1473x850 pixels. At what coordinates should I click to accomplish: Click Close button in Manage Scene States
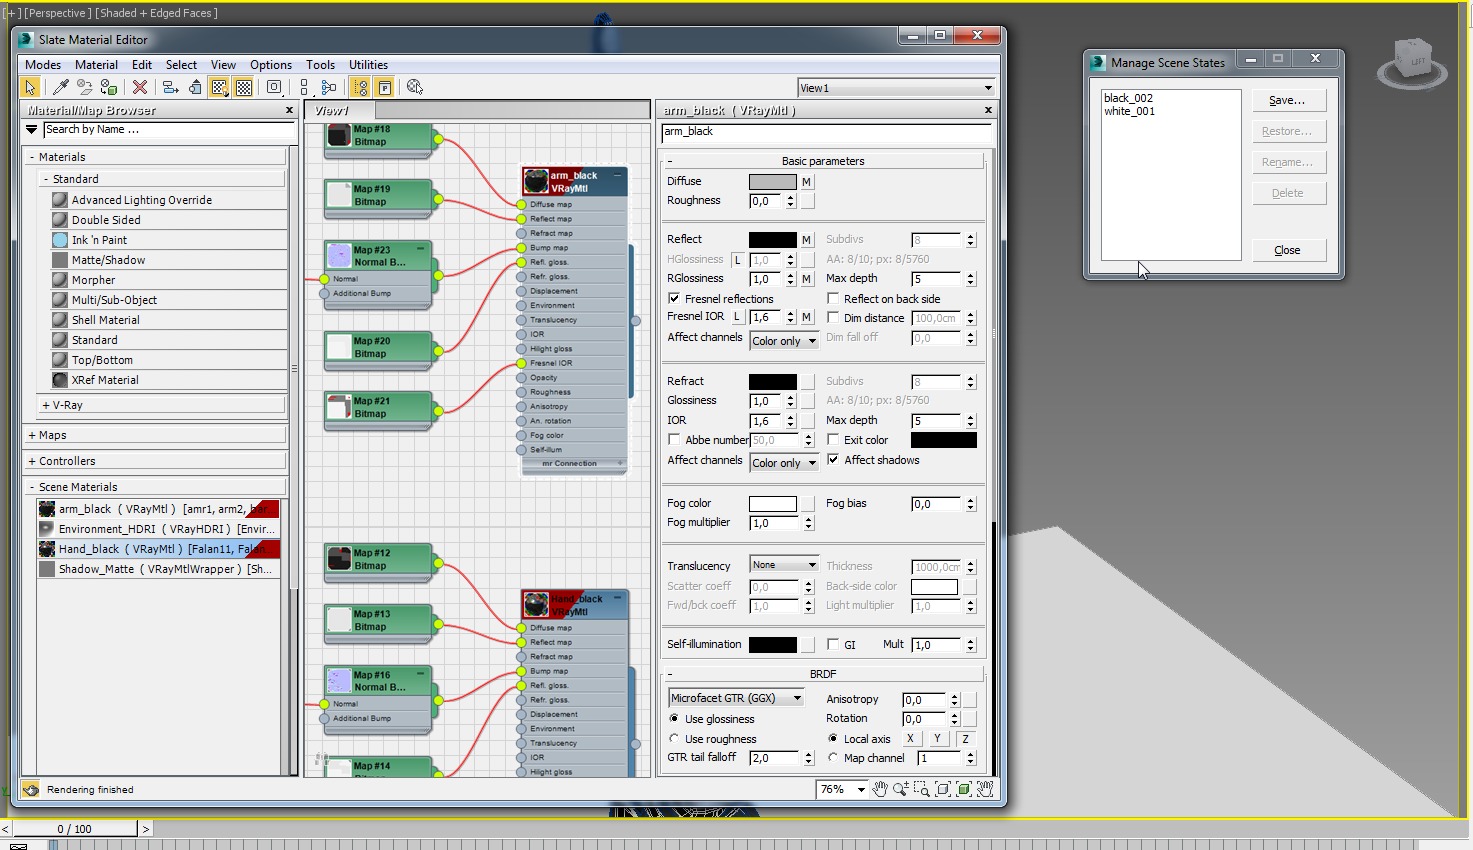click(1287, 250)
